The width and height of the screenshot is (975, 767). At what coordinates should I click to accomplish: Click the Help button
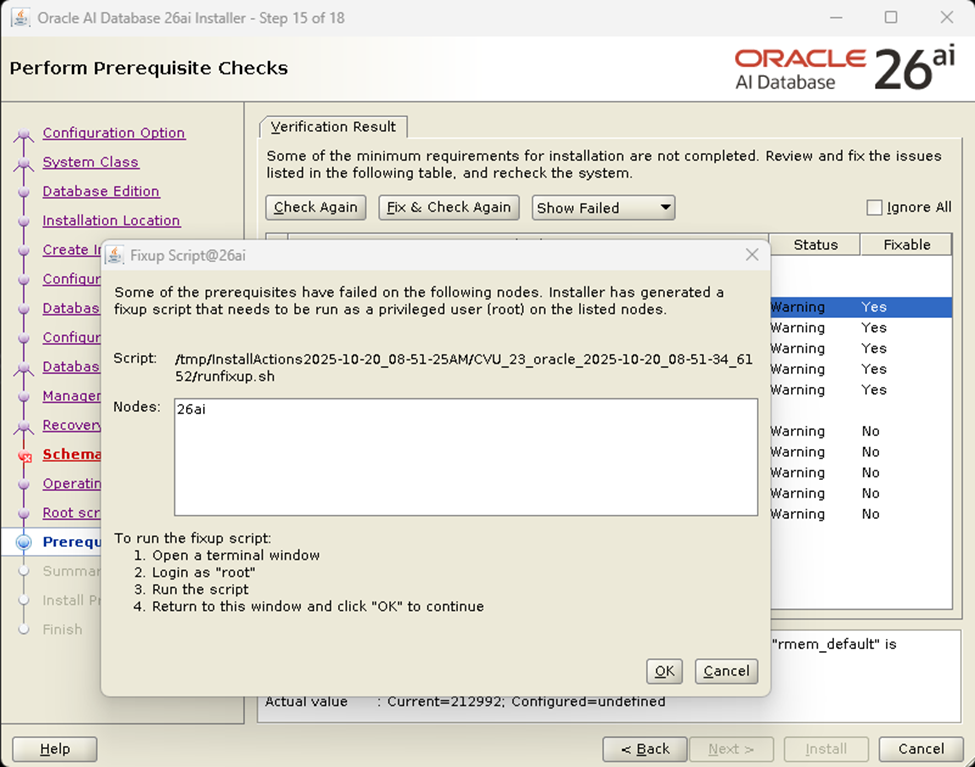(55, 749)
